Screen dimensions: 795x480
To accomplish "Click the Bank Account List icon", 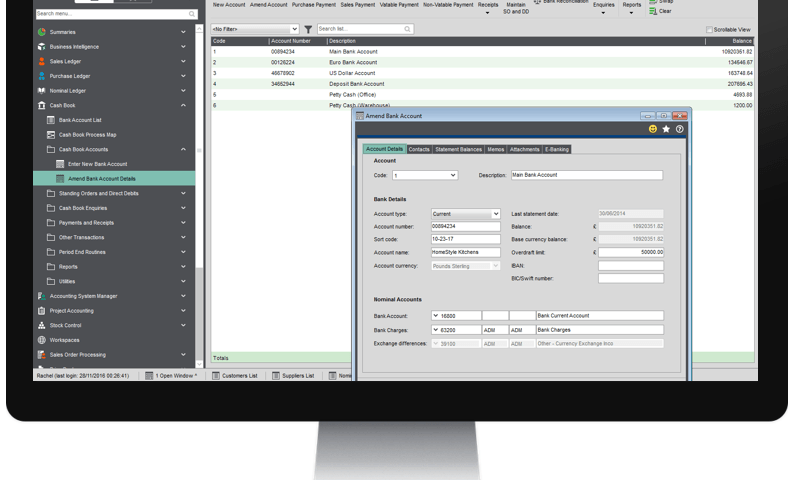I will tap(51, 120).
